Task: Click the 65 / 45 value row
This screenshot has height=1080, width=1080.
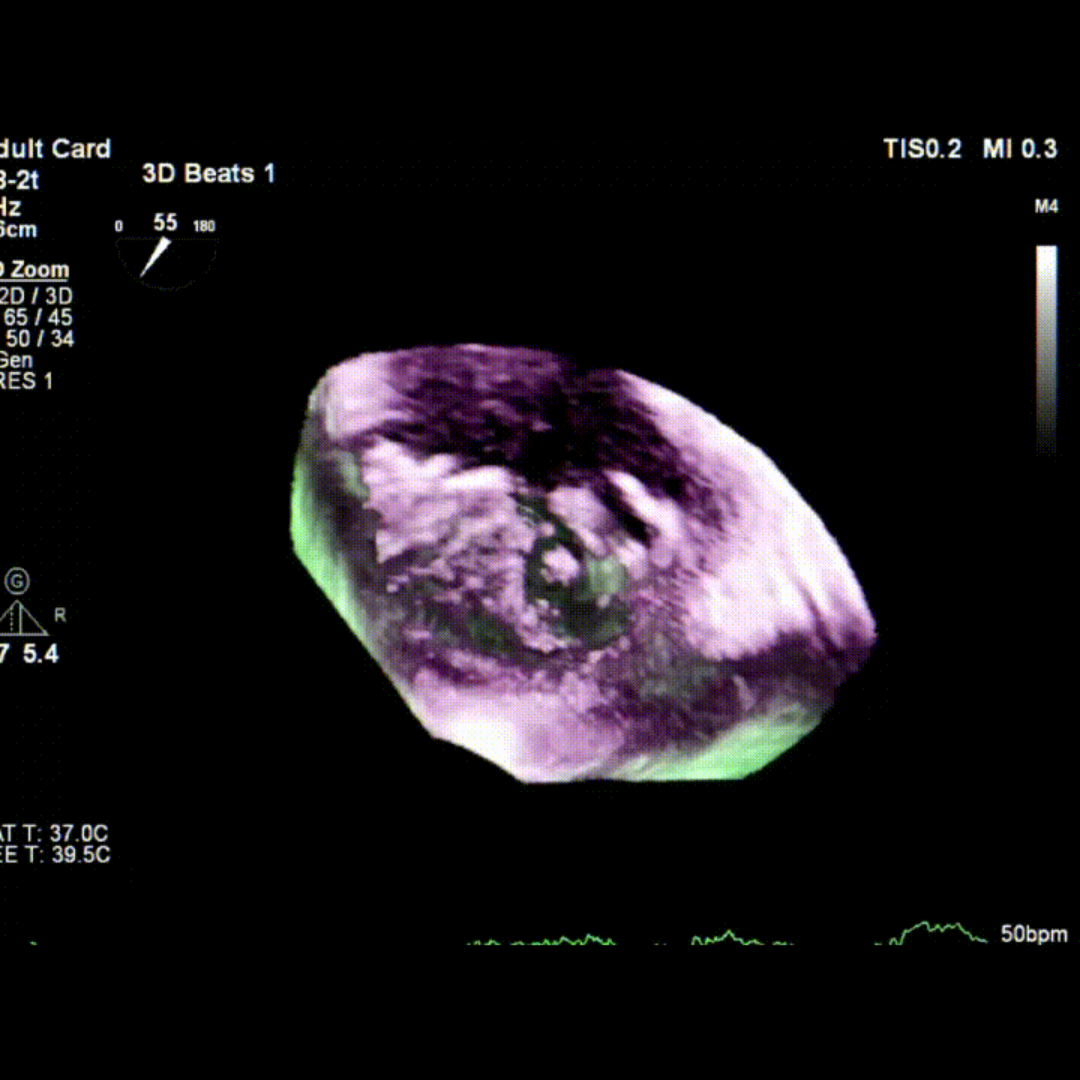Action: 38,317
